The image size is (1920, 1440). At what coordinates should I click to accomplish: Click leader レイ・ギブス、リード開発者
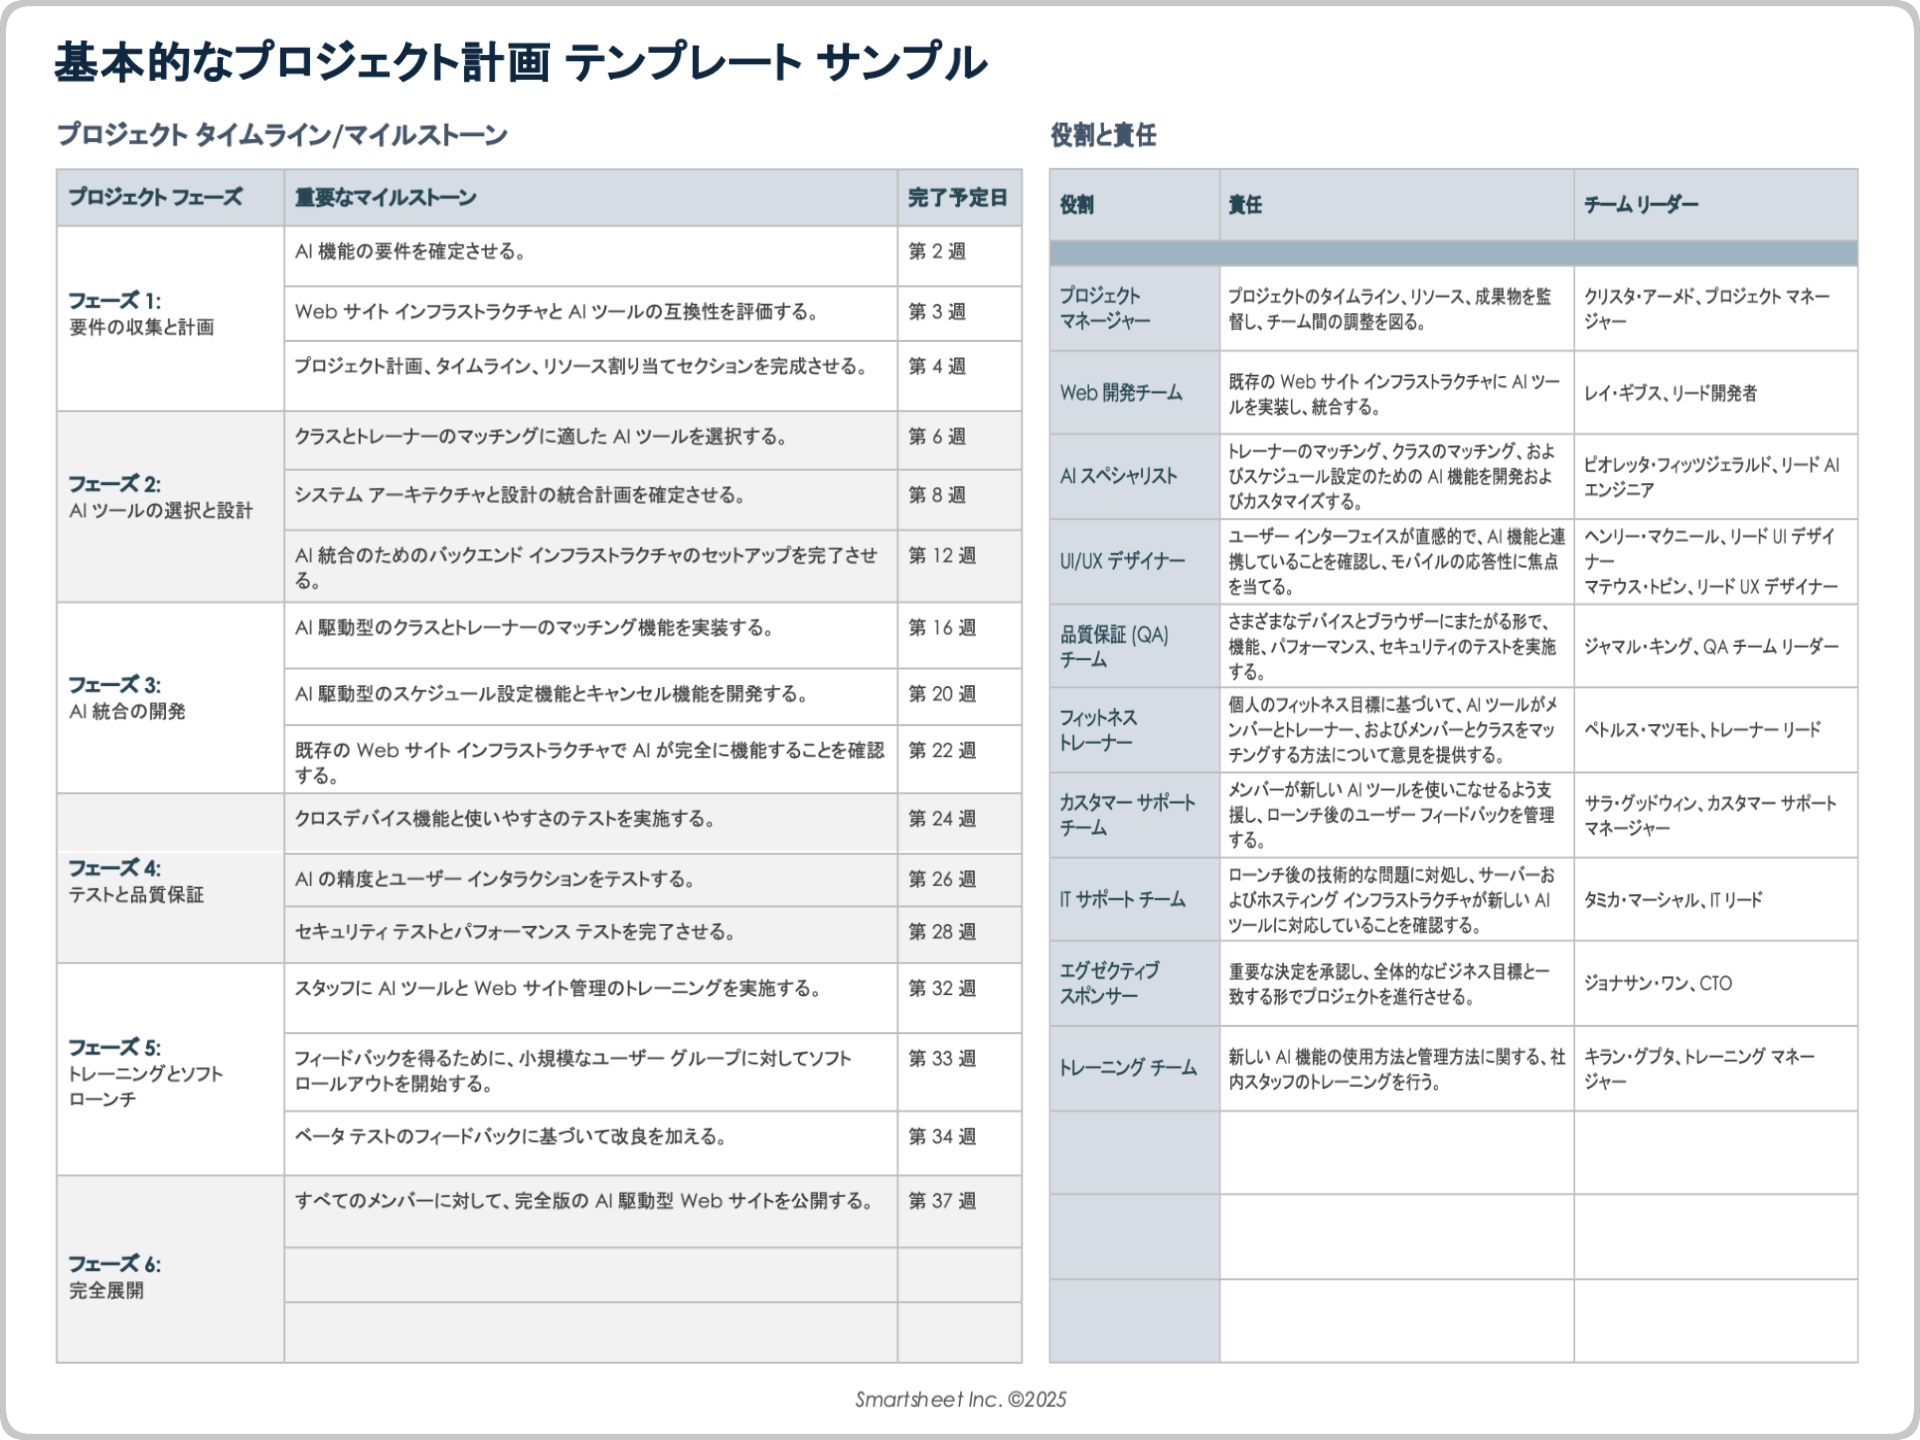pos(1716,392)
